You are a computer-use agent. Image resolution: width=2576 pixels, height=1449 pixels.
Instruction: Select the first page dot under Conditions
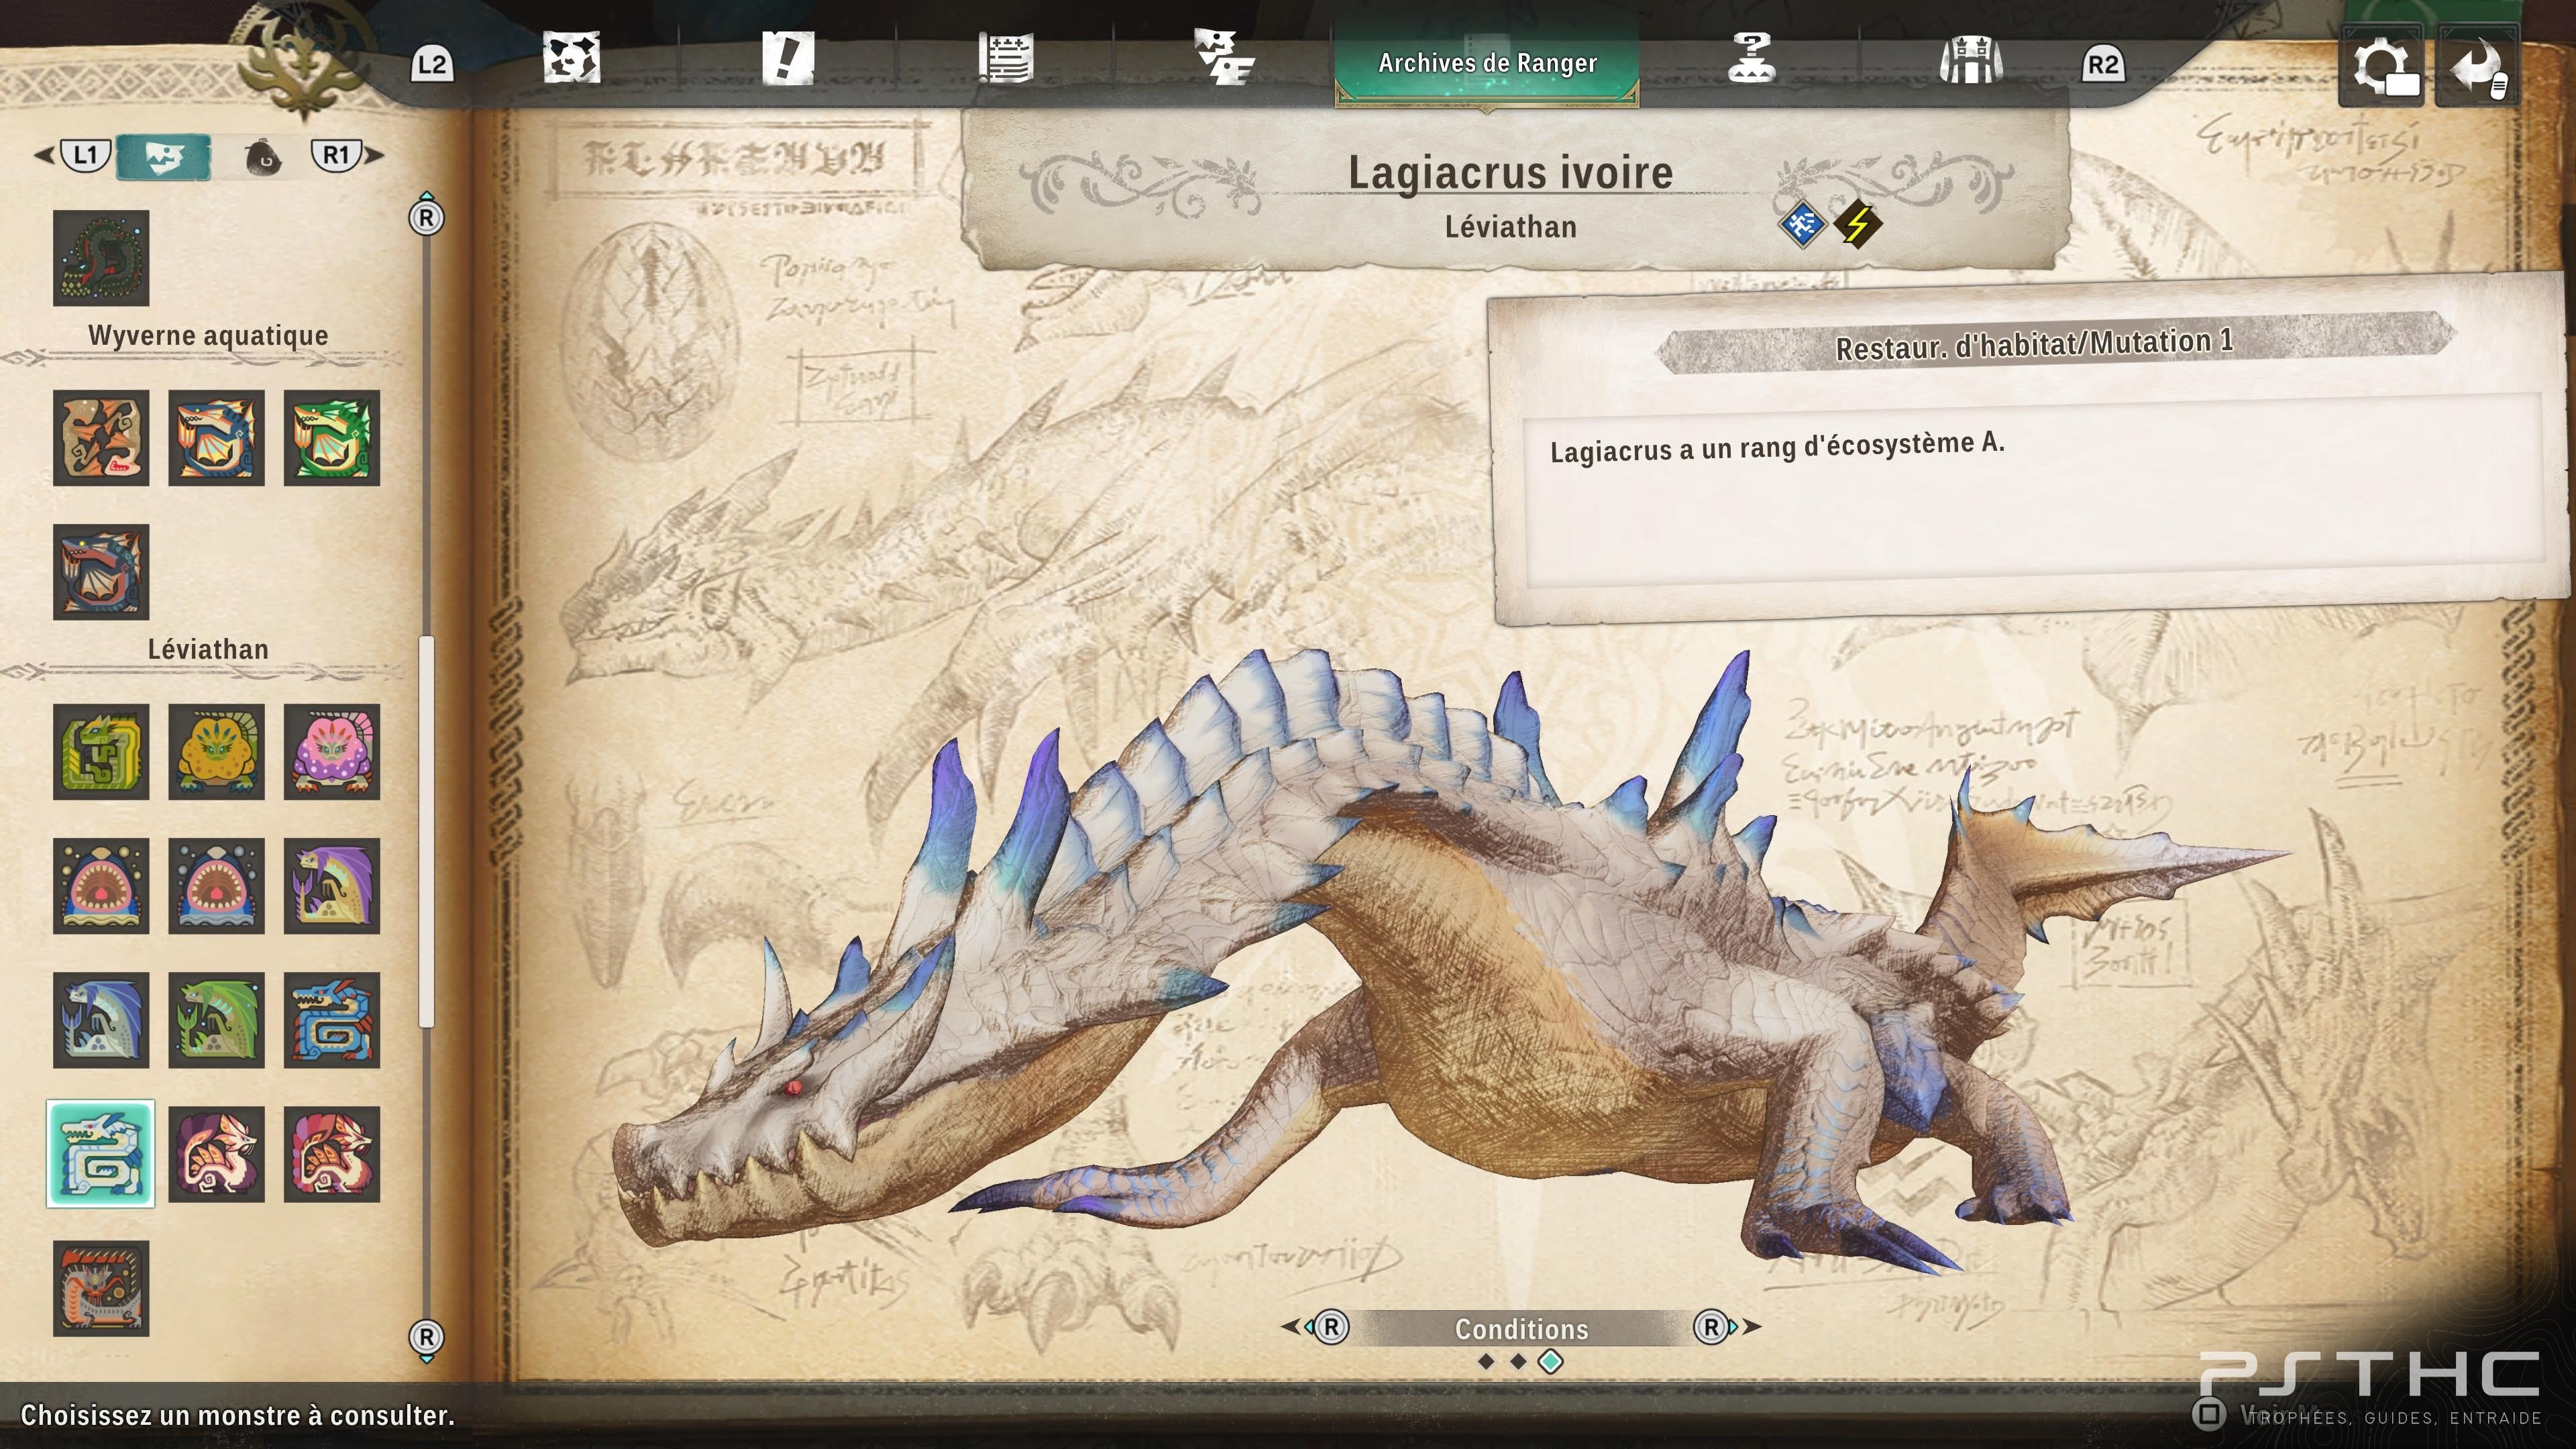click(x=1486, y=1362)
